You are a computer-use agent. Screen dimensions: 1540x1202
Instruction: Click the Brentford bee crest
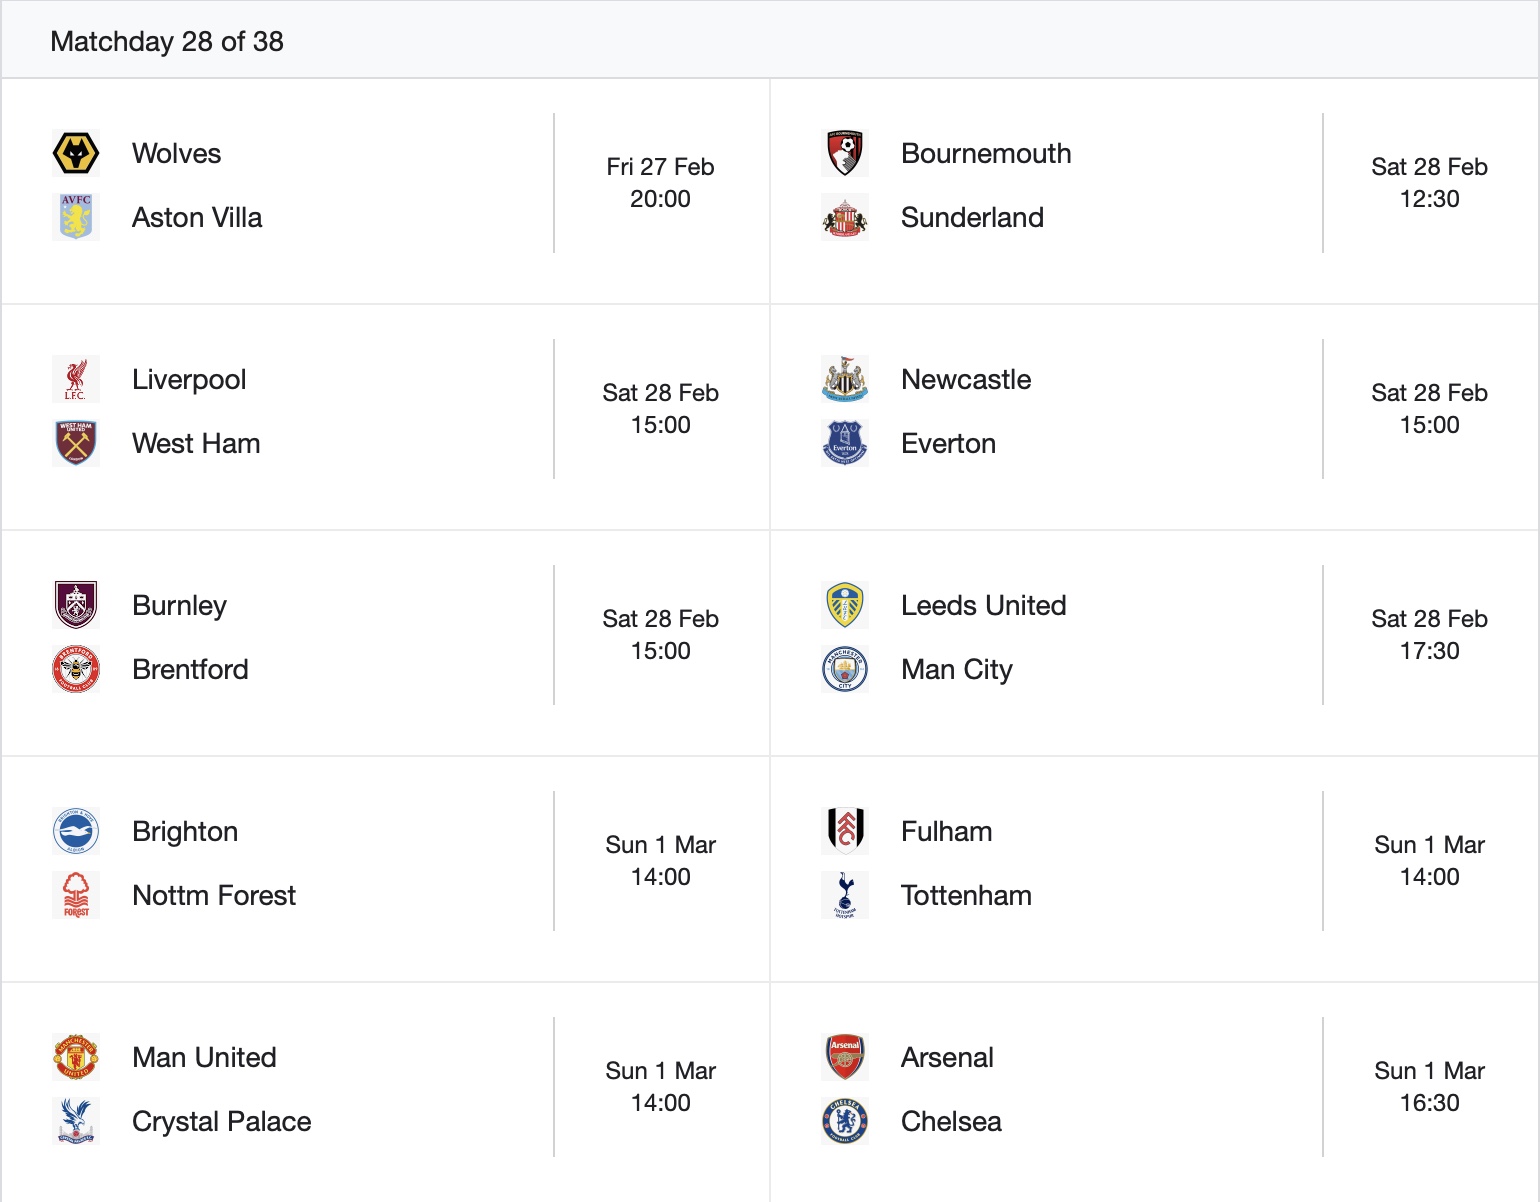coord(76,669)
